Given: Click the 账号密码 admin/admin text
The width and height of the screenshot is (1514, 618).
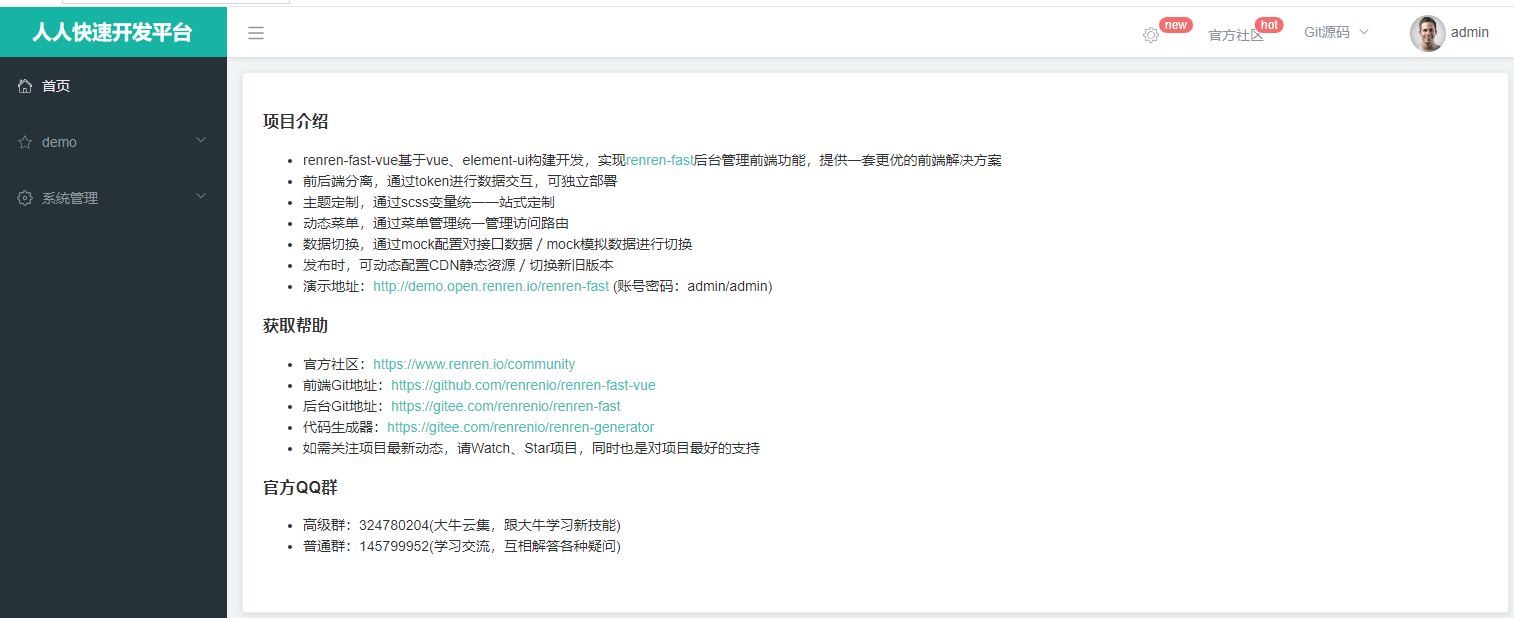Looking at the screenshot, I should tap(693, 286).
